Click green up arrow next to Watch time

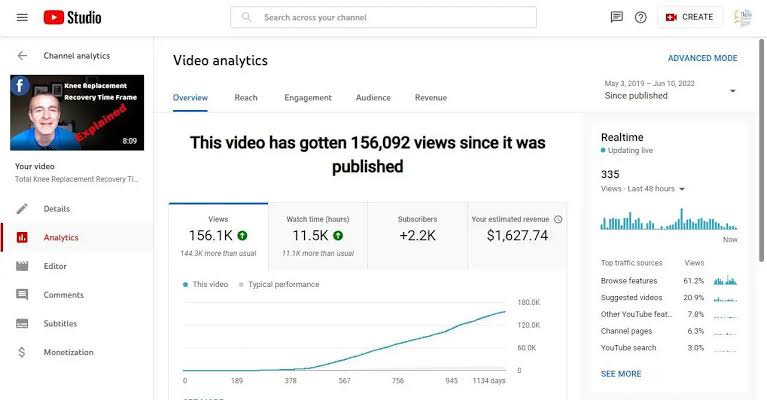(x=338, y=236)
